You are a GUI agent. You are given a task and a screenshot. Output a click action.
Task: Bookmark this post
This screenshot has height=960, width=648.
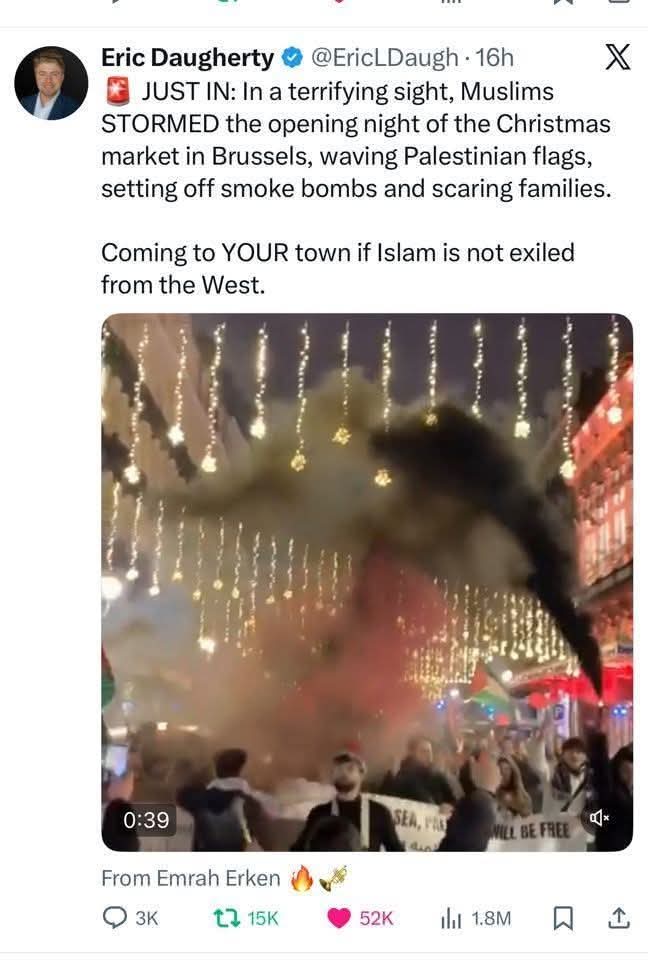pyautogui.click(x=563, y=918)
